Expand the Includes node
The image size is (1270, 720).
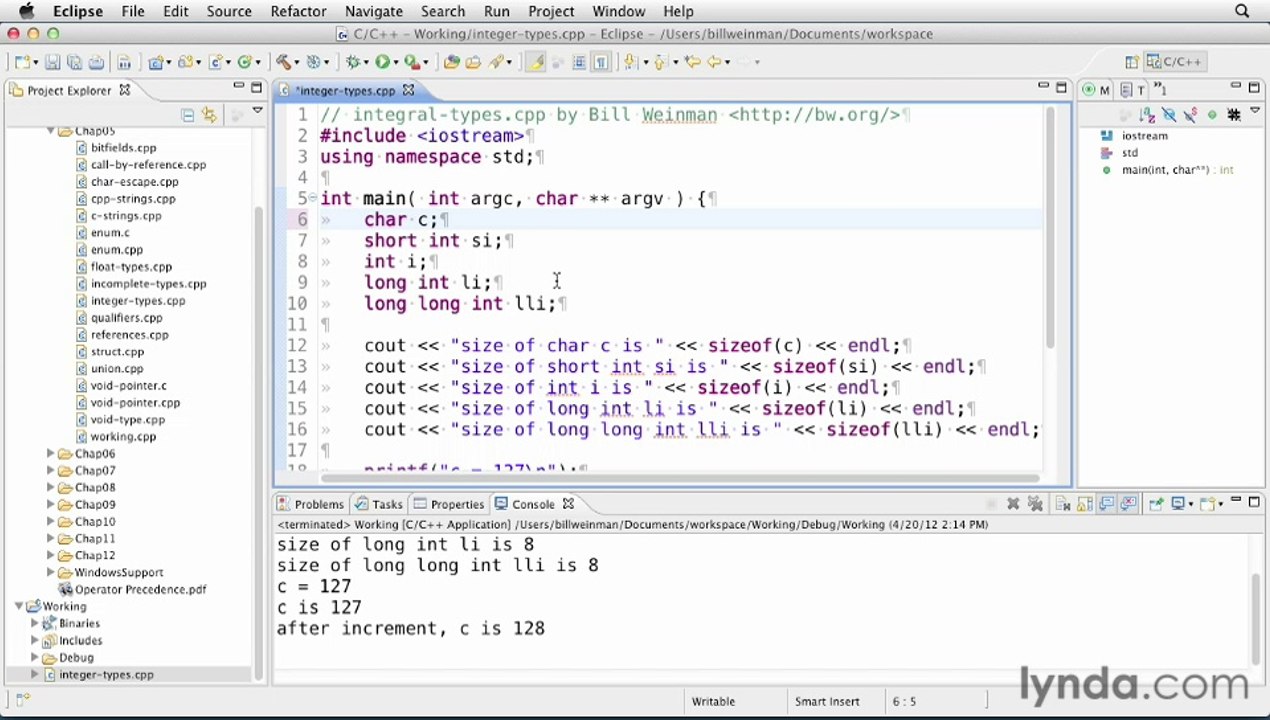point(35,641)
